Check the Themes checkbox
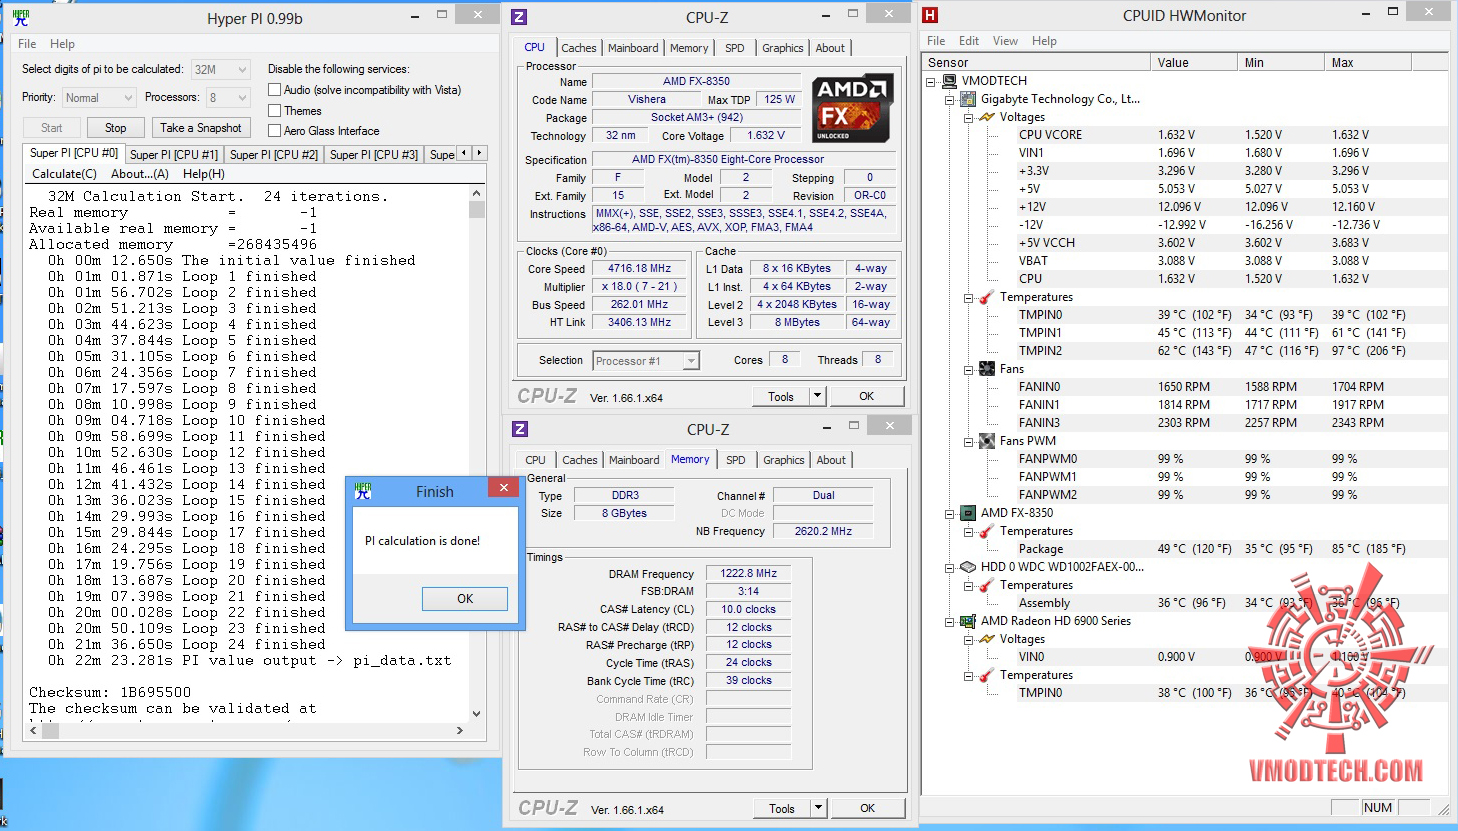 pos(275,111)
